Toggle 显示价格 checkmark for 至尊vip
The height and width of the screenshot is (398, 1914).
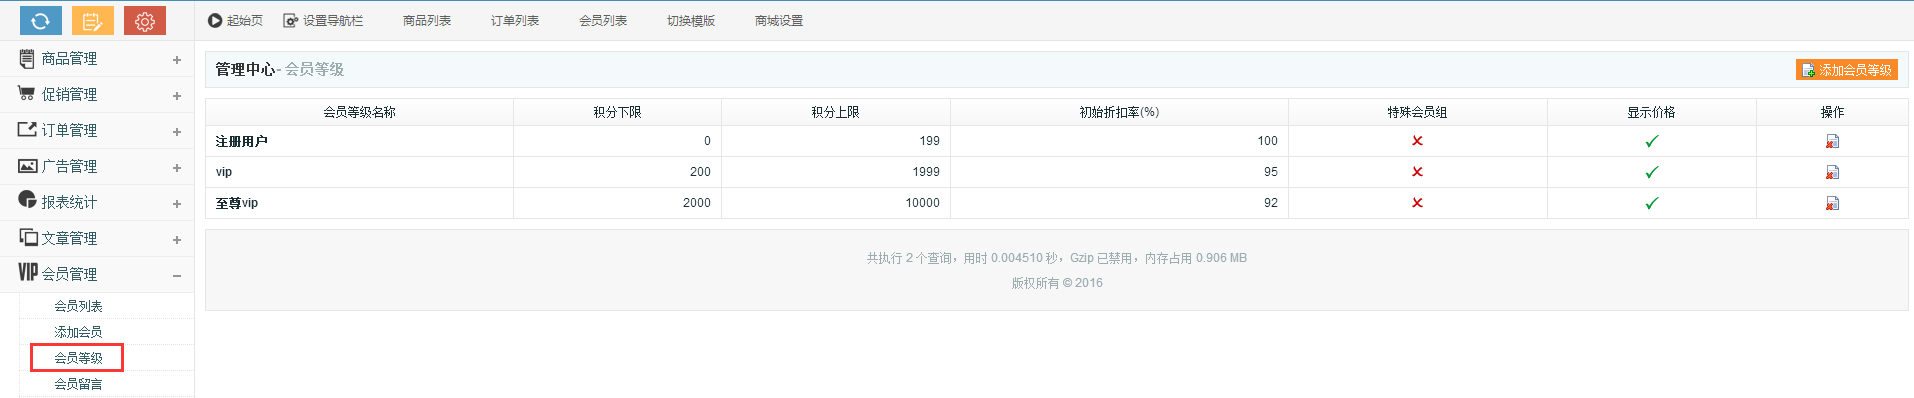pyautogui.click(x=1651, y=203)
